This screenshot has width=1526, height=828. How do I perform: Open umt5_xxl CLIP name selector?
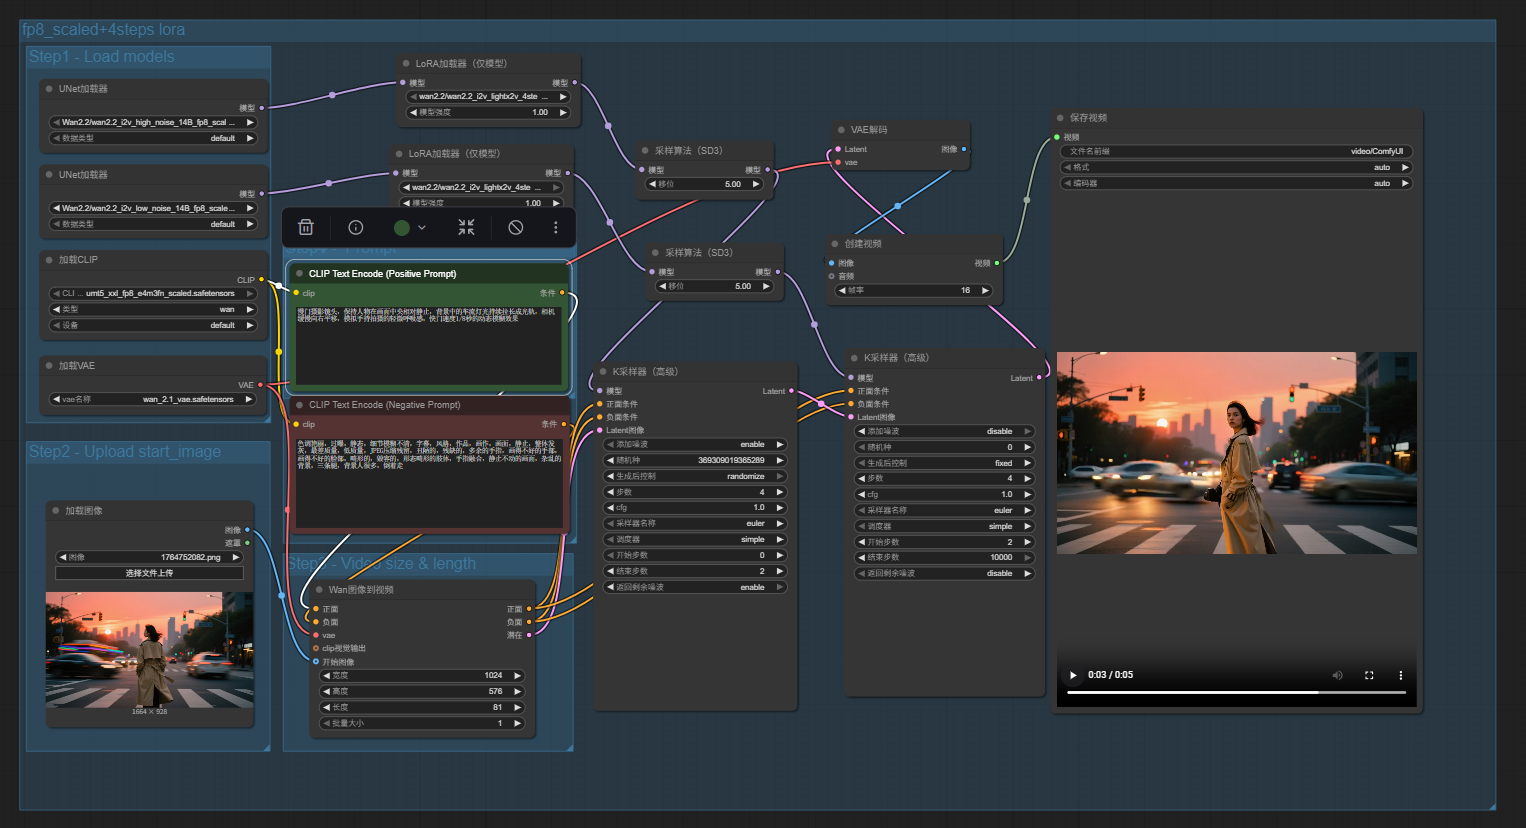[153, 294]
